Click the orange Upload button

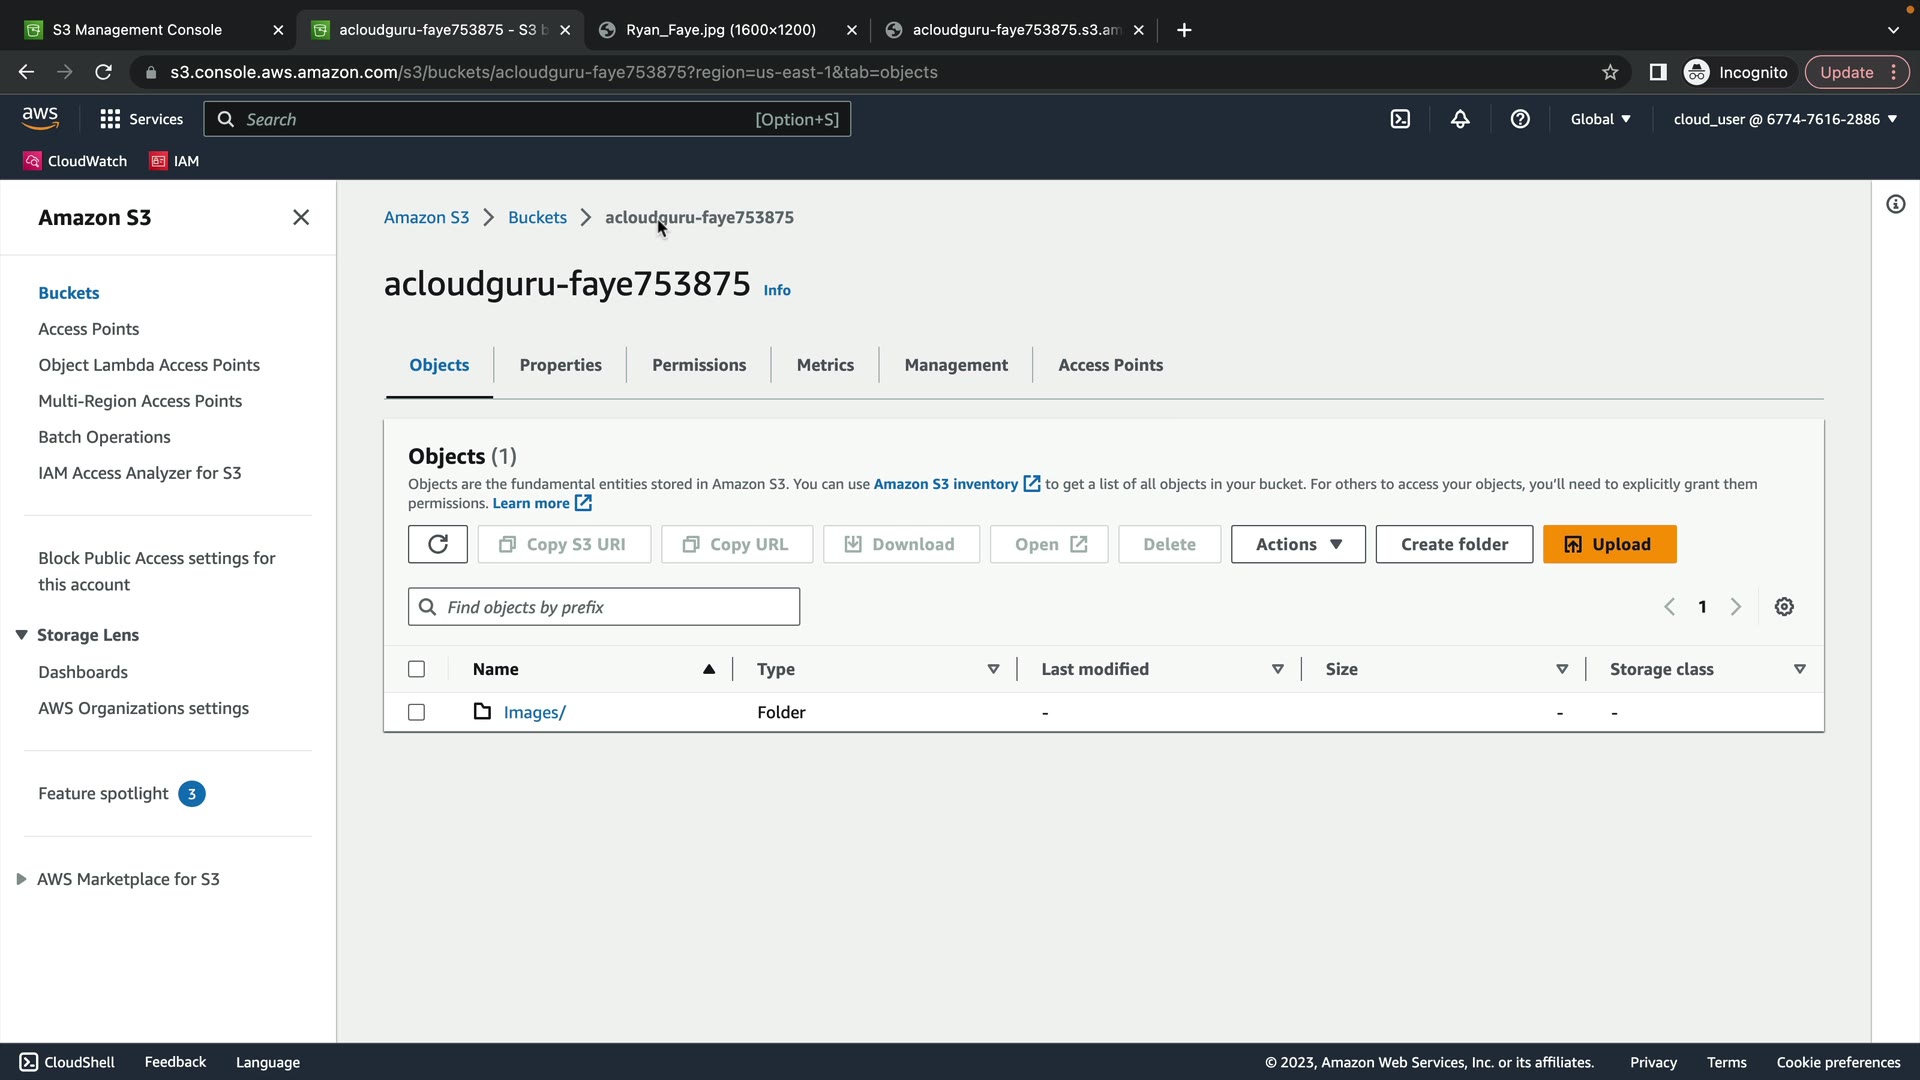point(1609,544)
